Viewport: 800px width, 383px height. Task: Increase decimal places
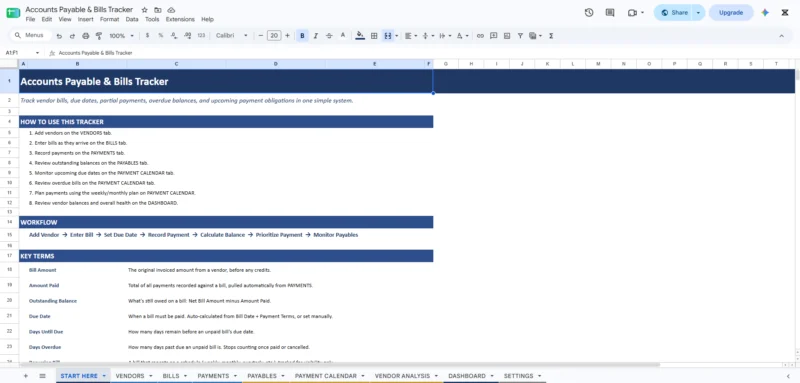tap(187, 36)
